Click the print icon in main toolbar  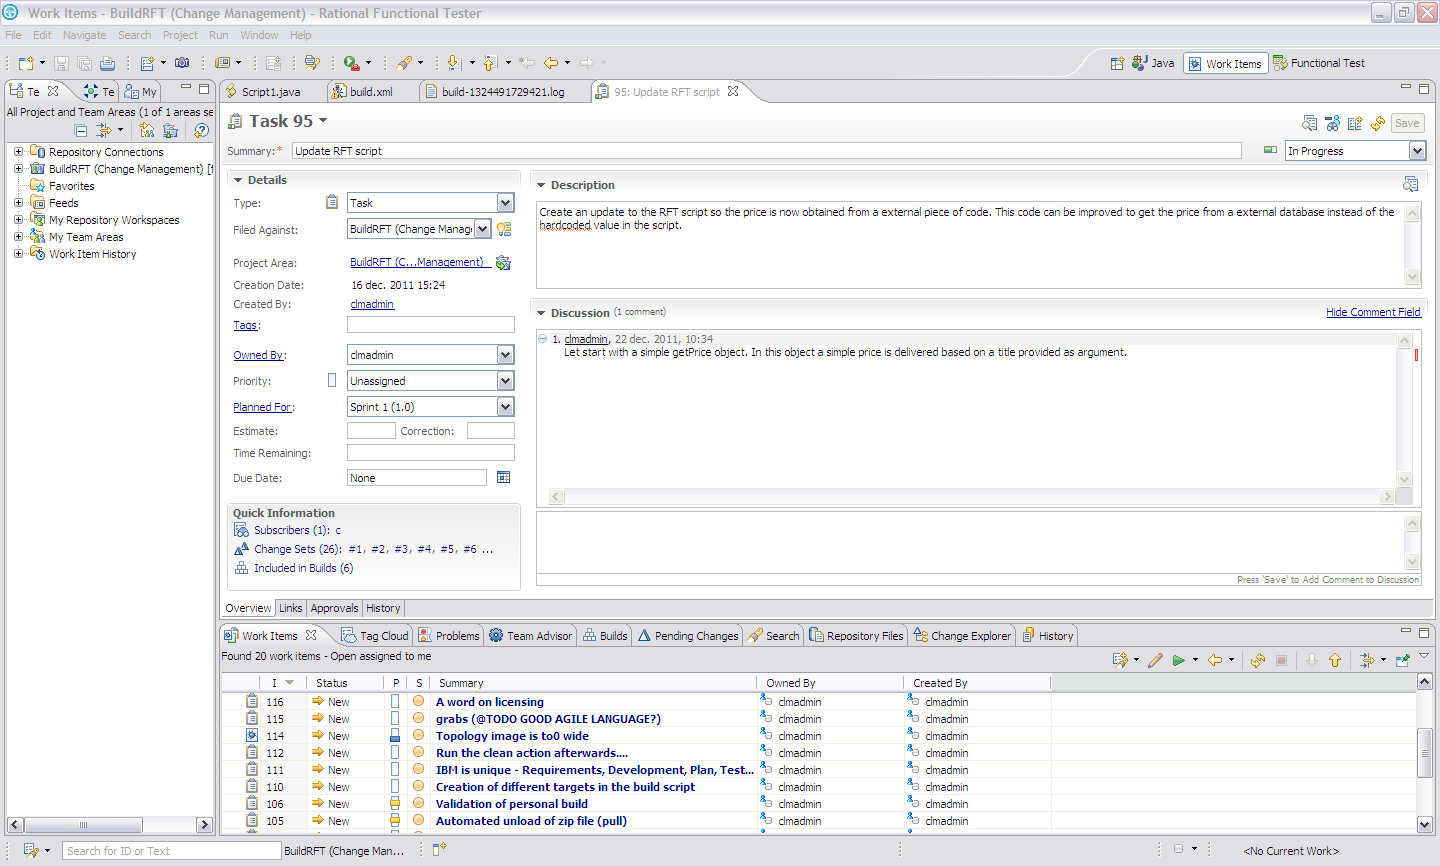107,63
